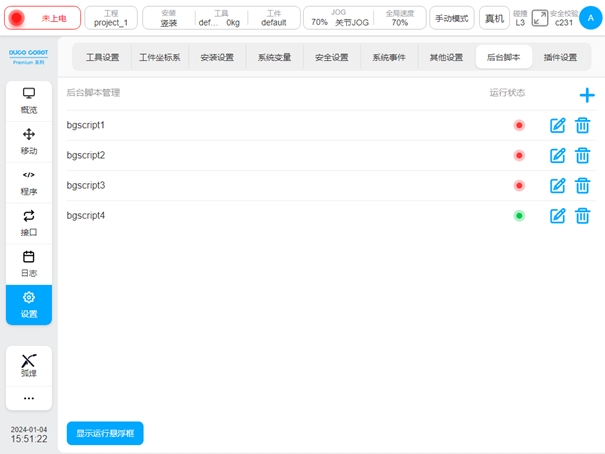Viewport: 605px width, 454px height.
Task: Switch to the 安全设置 tab
Action: click(331, 58)
